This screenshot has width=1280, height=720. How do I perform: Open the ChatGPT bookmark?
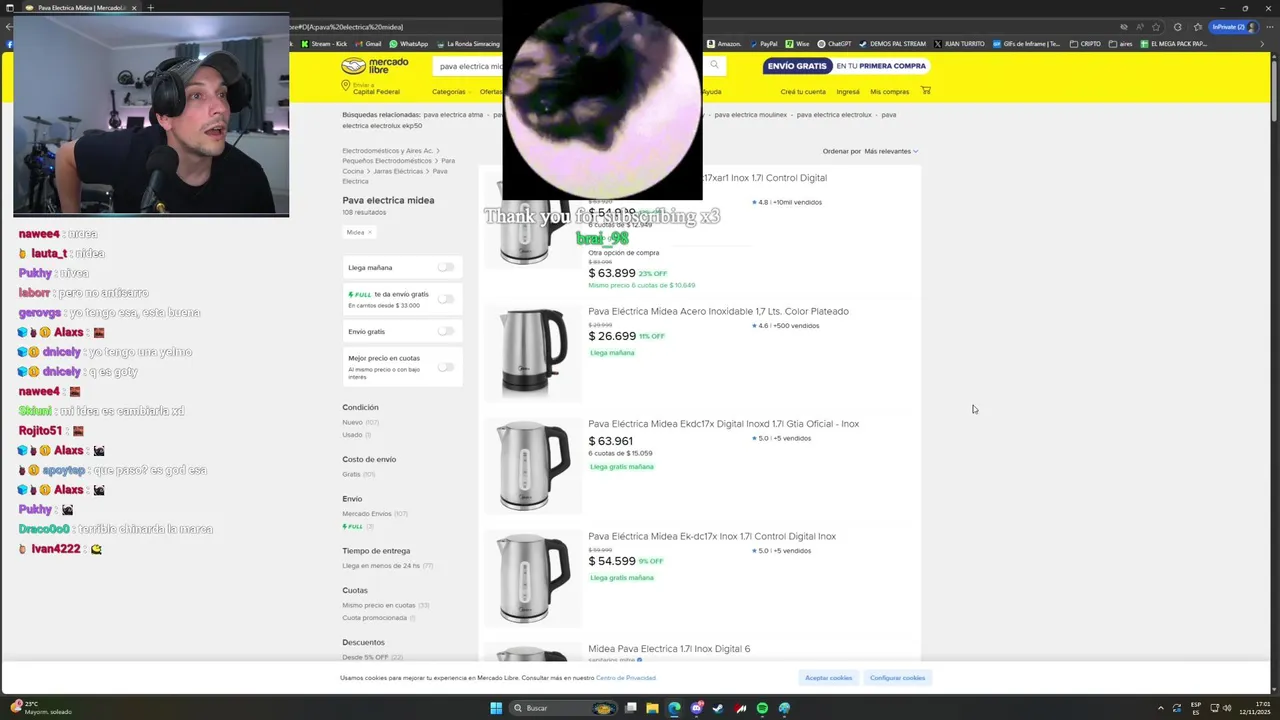(834, 44)
